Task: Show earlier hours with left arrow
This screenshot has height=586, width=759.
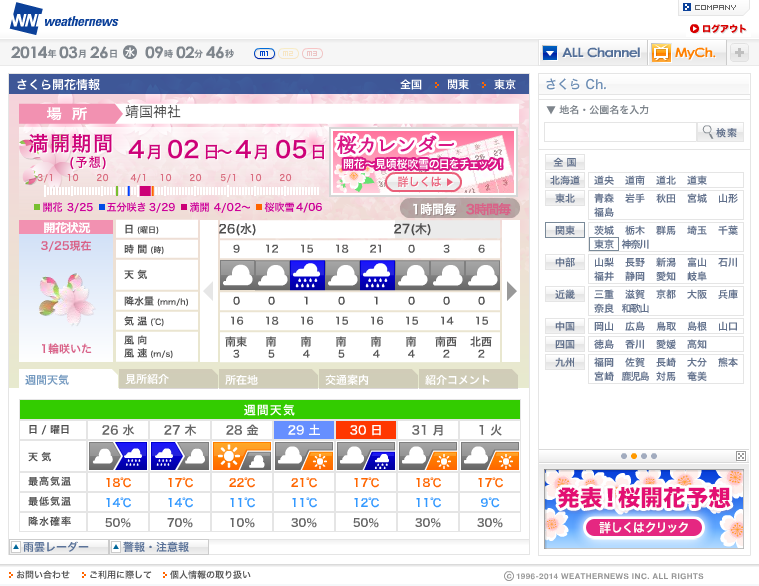Action: [x=209, y=291]
